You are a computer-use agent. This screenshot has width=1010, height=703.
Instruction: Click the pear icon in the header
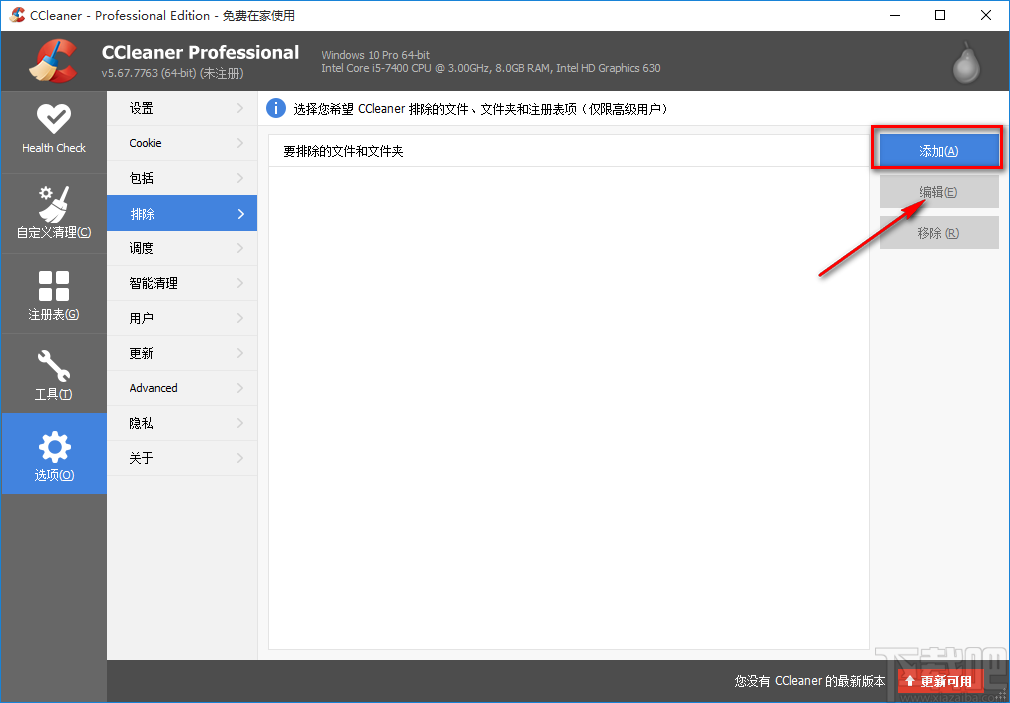(x=966, y=63)
